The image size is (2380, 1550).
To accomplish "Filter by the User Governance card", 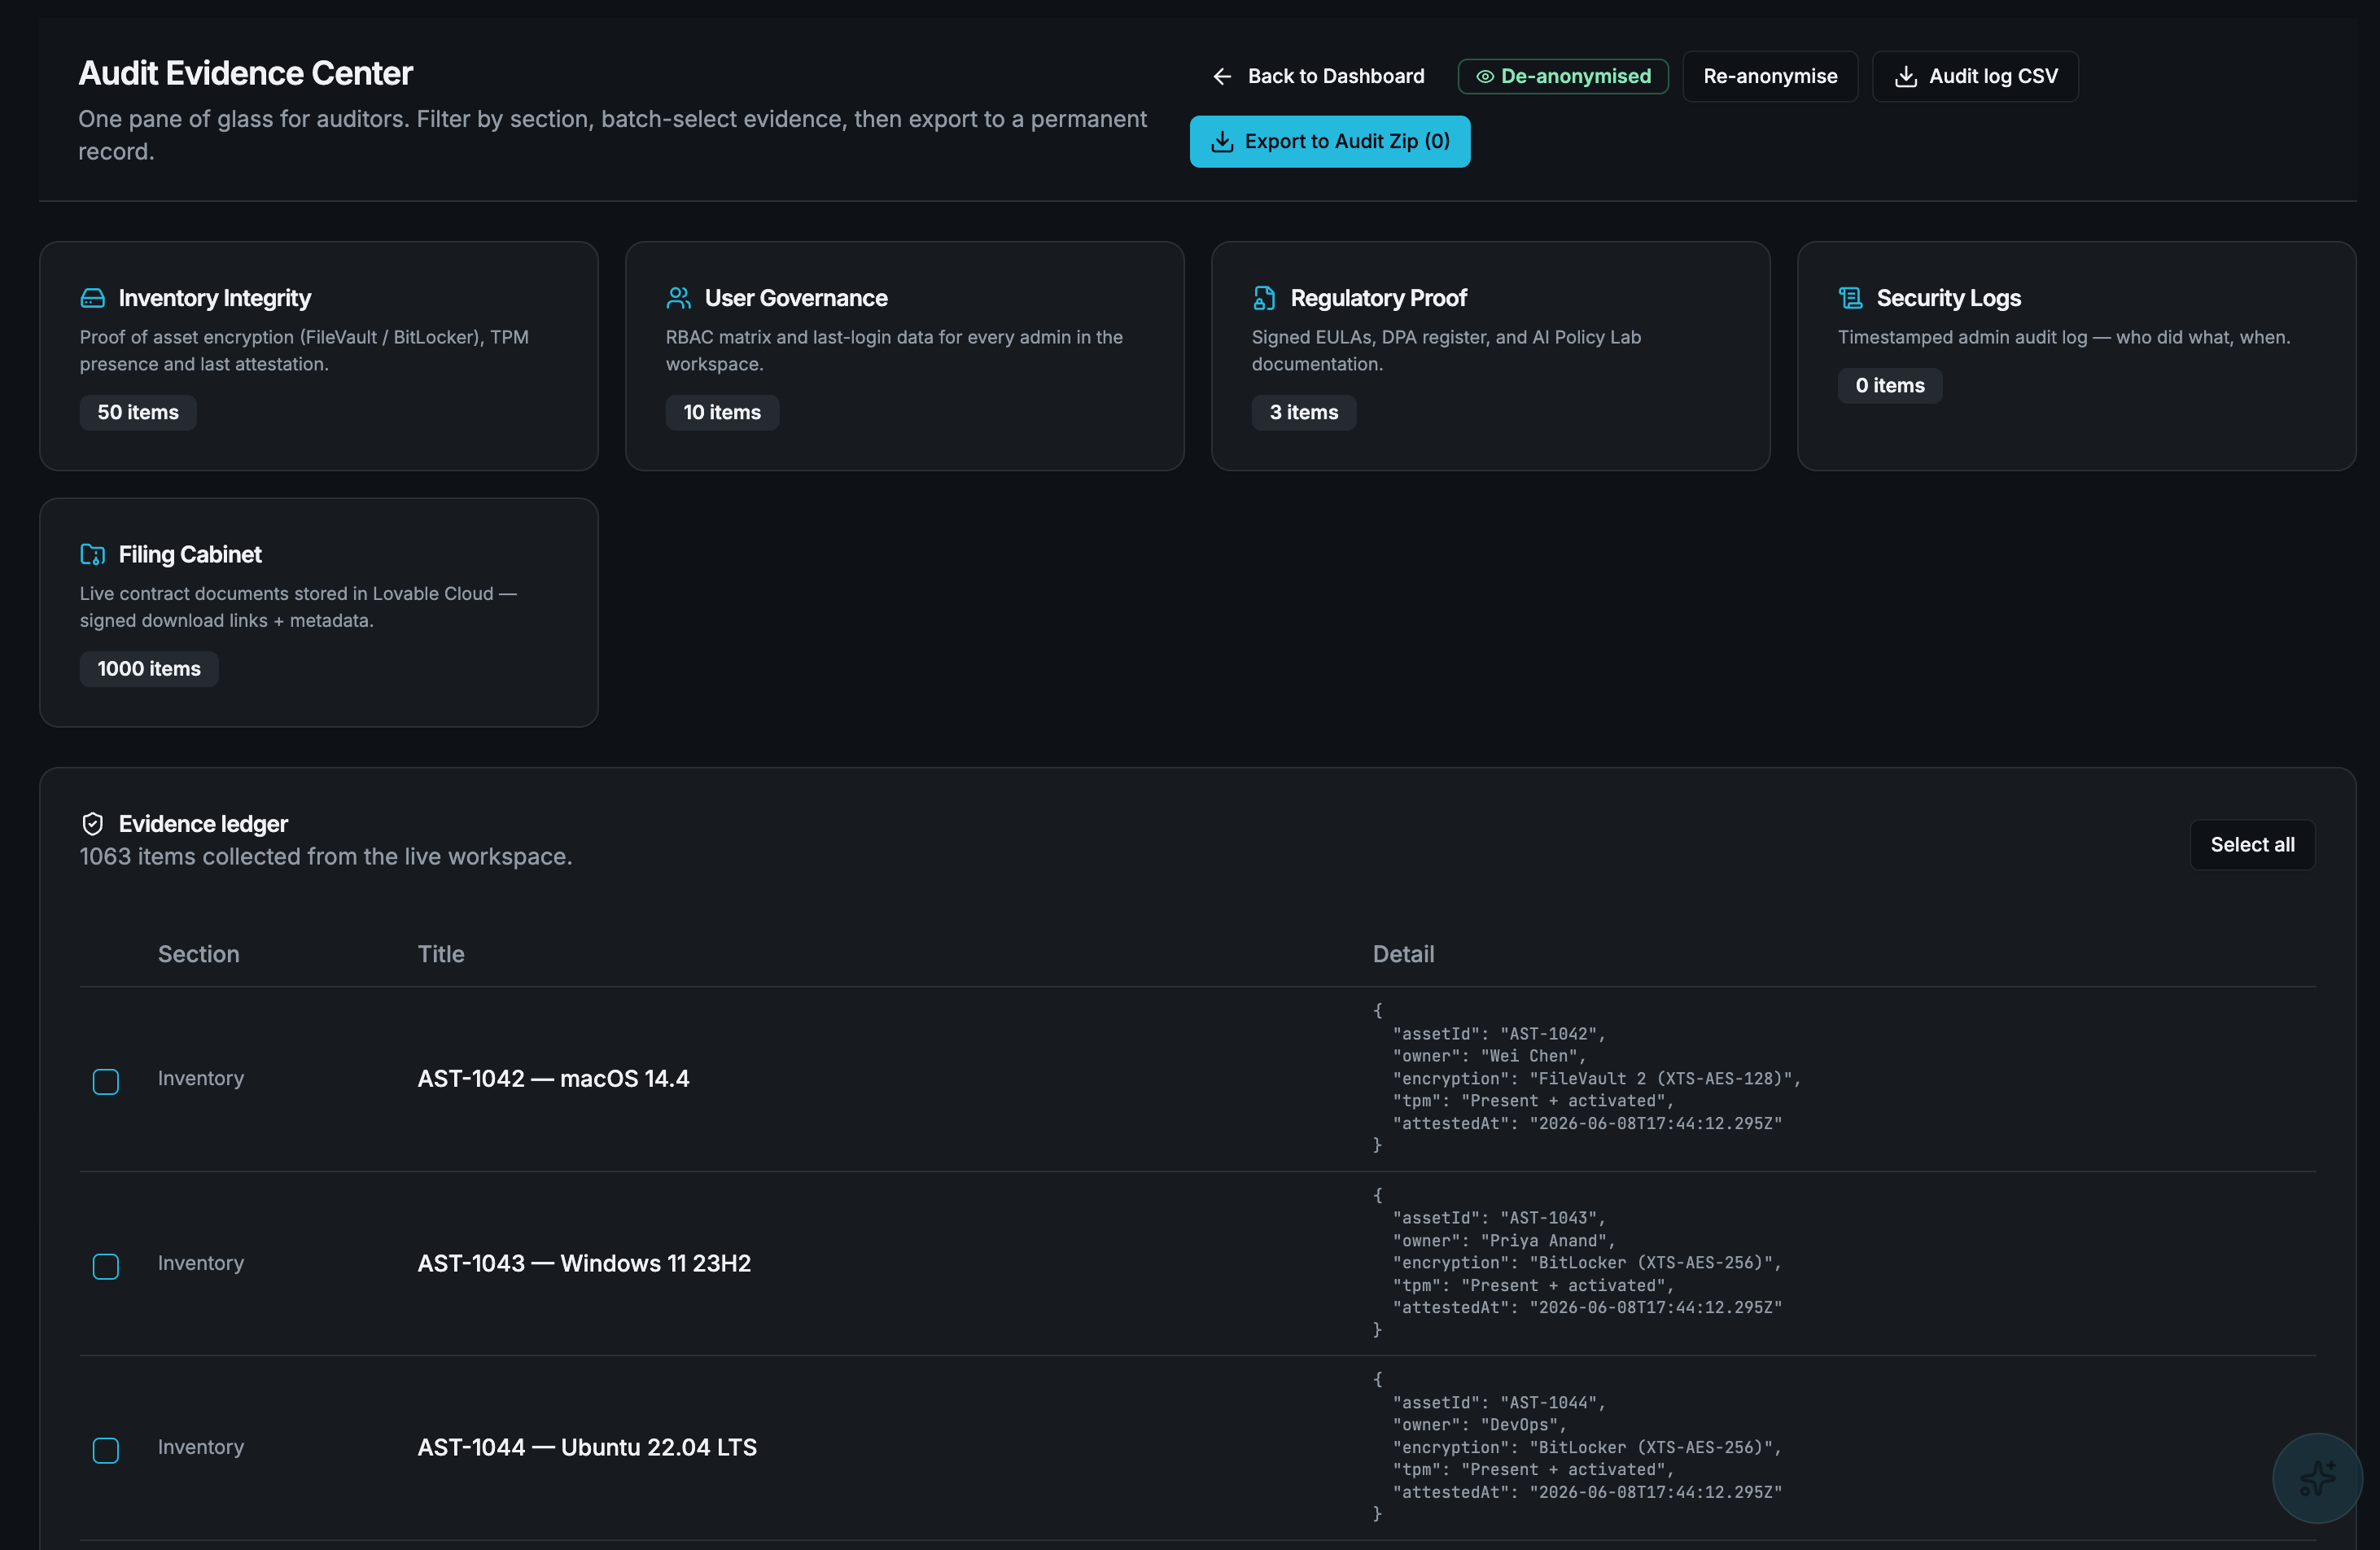I will (905, 356).
